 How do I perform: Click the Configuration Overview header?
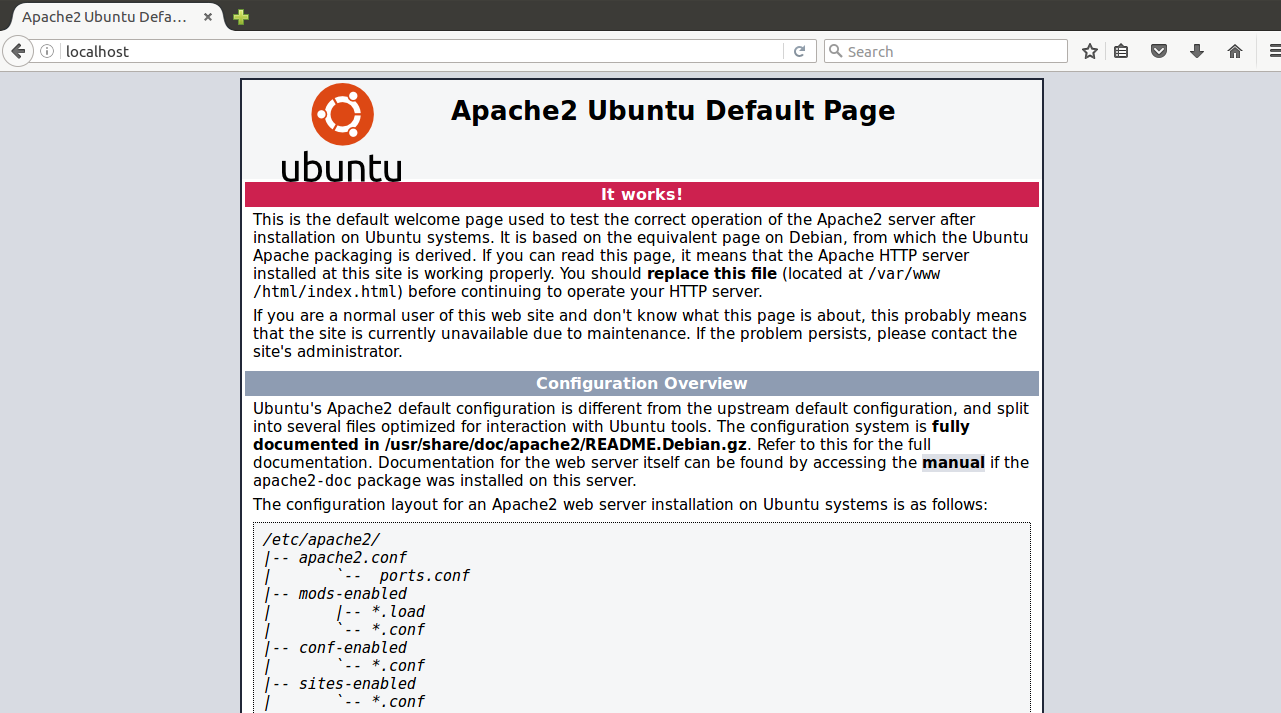point(642,383)
